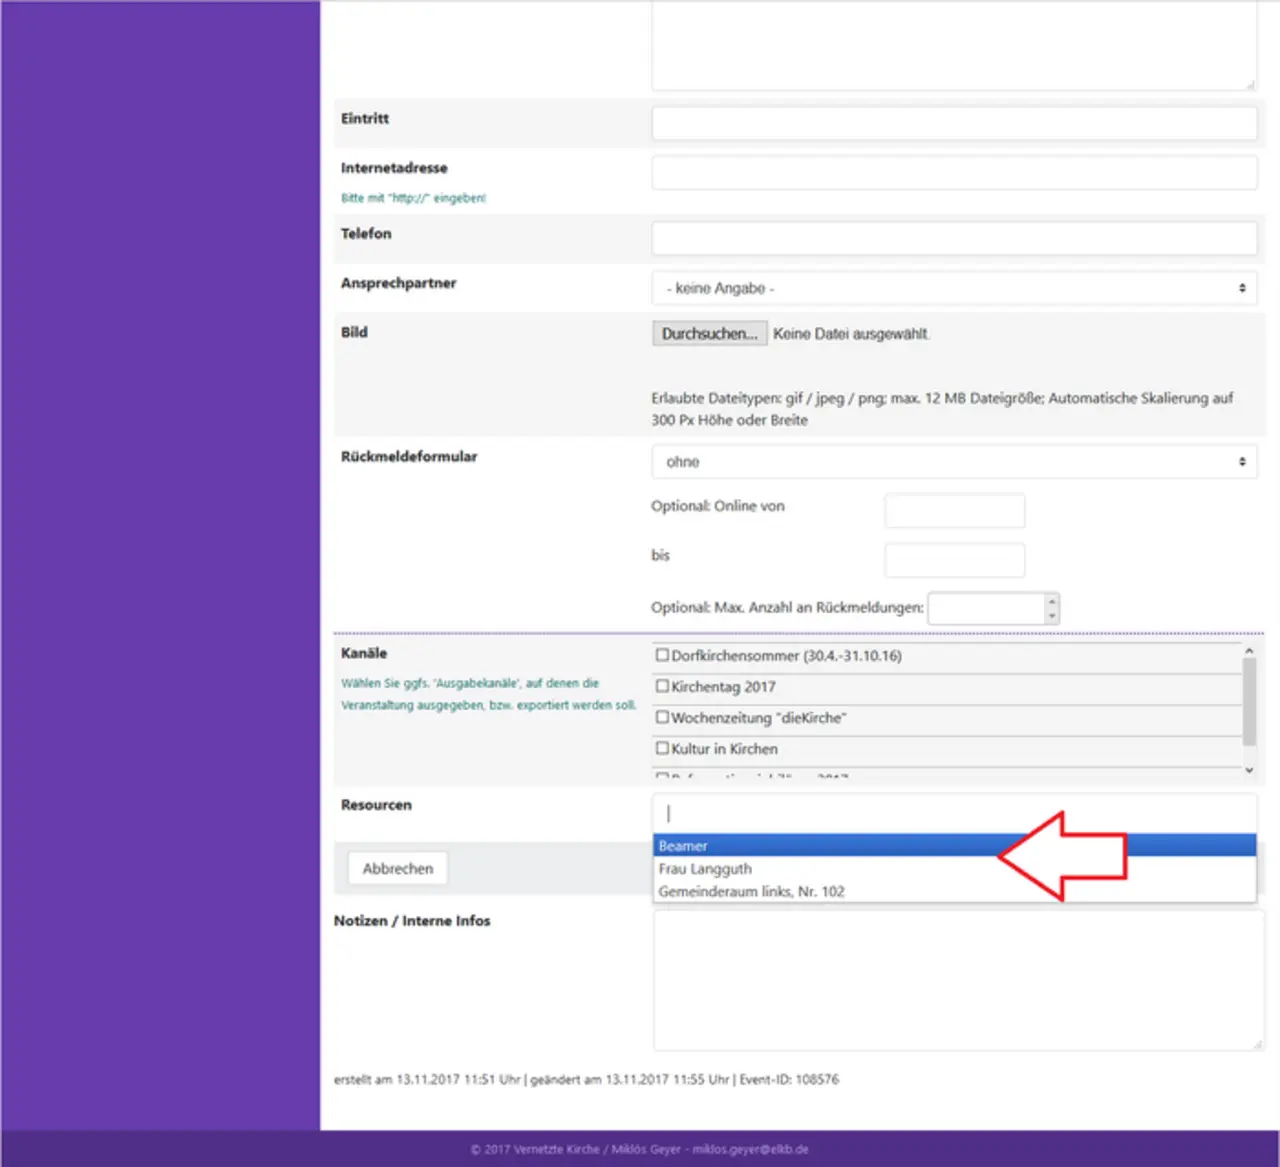Click the Abbrechen button
This screenshot has width=1280, height=1167.
pyautogui.click(x=398, y=868)
